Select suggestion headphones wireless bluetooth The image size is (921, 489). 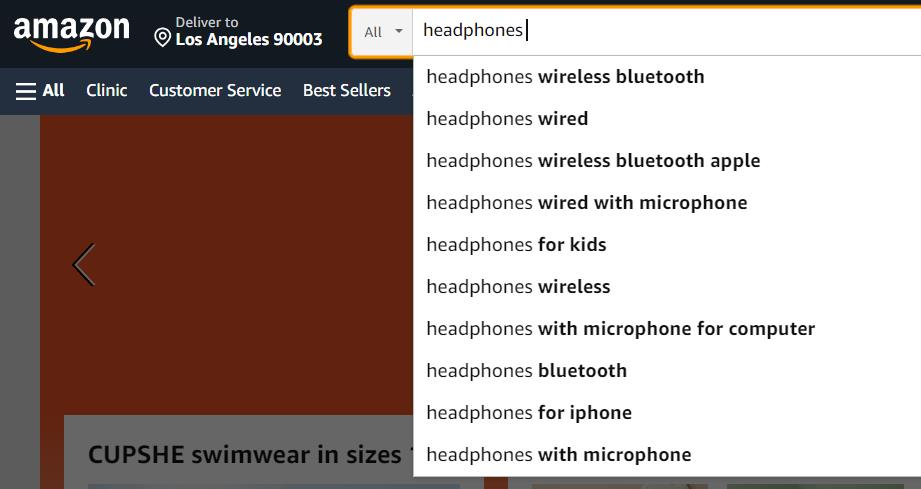[565, 77]
